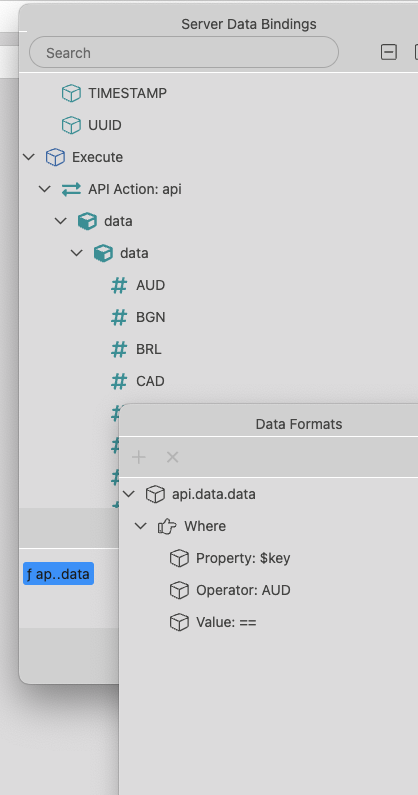
Task: Click the hash icon beside BGN
Action: [x=119, y=317]
